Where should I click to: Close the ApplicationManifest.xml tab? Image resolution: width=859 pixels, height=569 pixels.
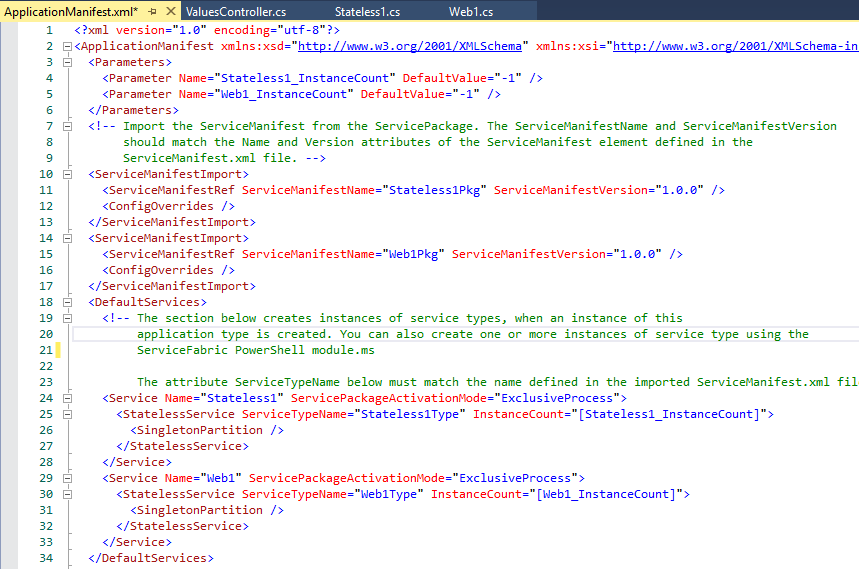coord(171,11)
